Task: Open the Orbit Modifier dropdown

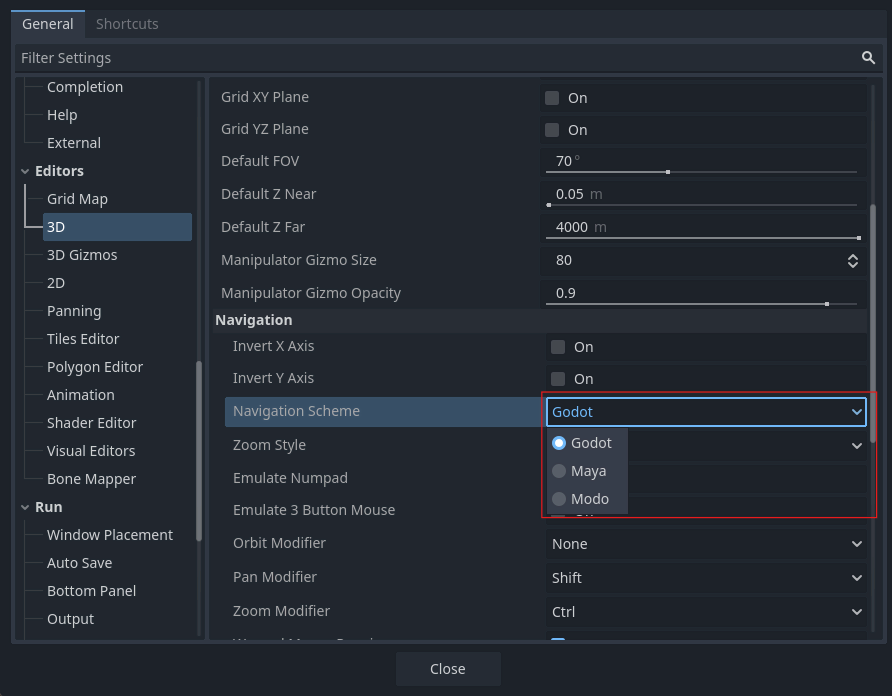Action: [x=706, y=544]
